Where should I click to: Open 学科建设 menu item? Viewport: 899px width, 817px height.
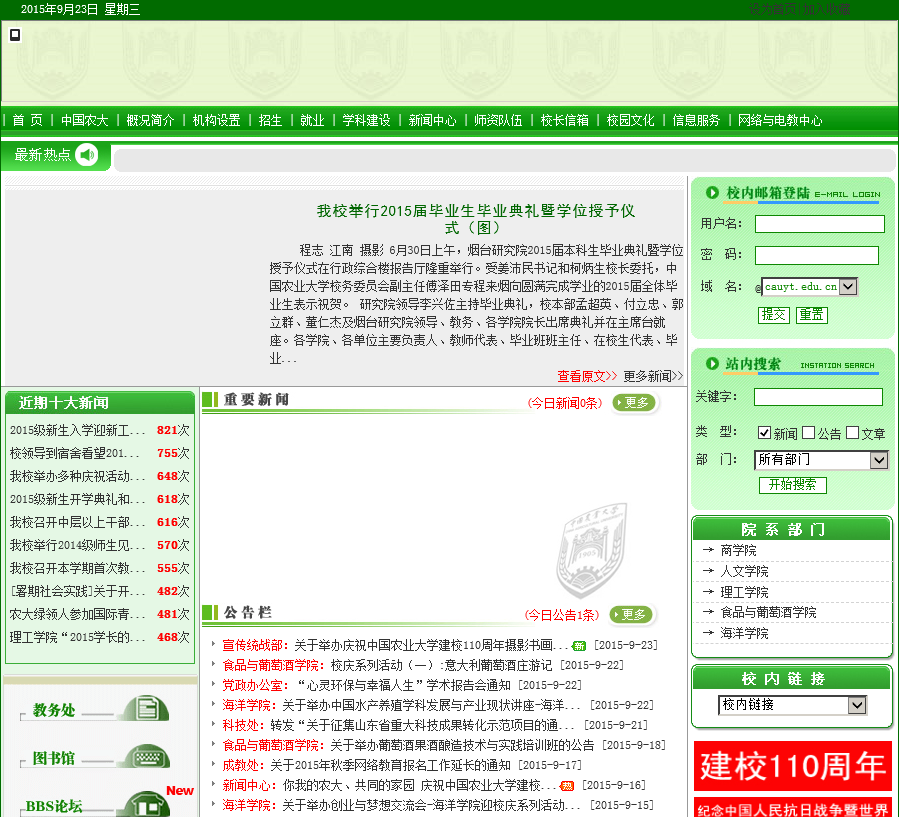[x=366, y=120]
